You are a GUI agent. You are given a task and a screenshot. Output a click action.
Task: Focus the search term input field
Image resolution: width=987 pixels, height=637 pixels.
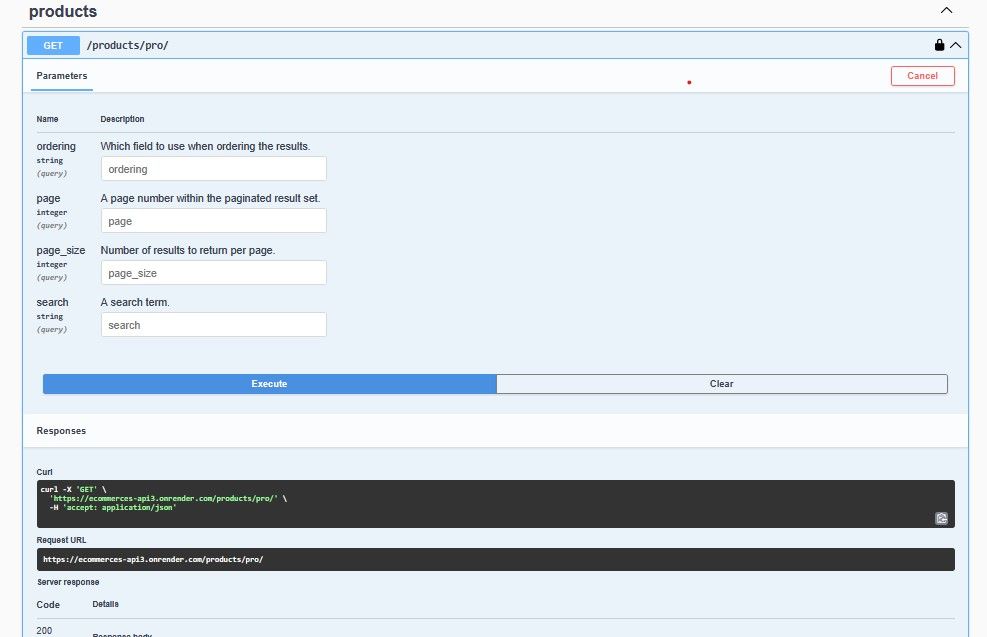(x=213, y=325)
